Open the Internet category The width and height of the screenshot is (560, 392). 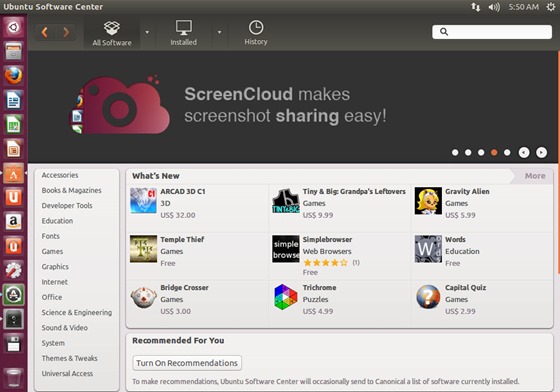point(54,282)
